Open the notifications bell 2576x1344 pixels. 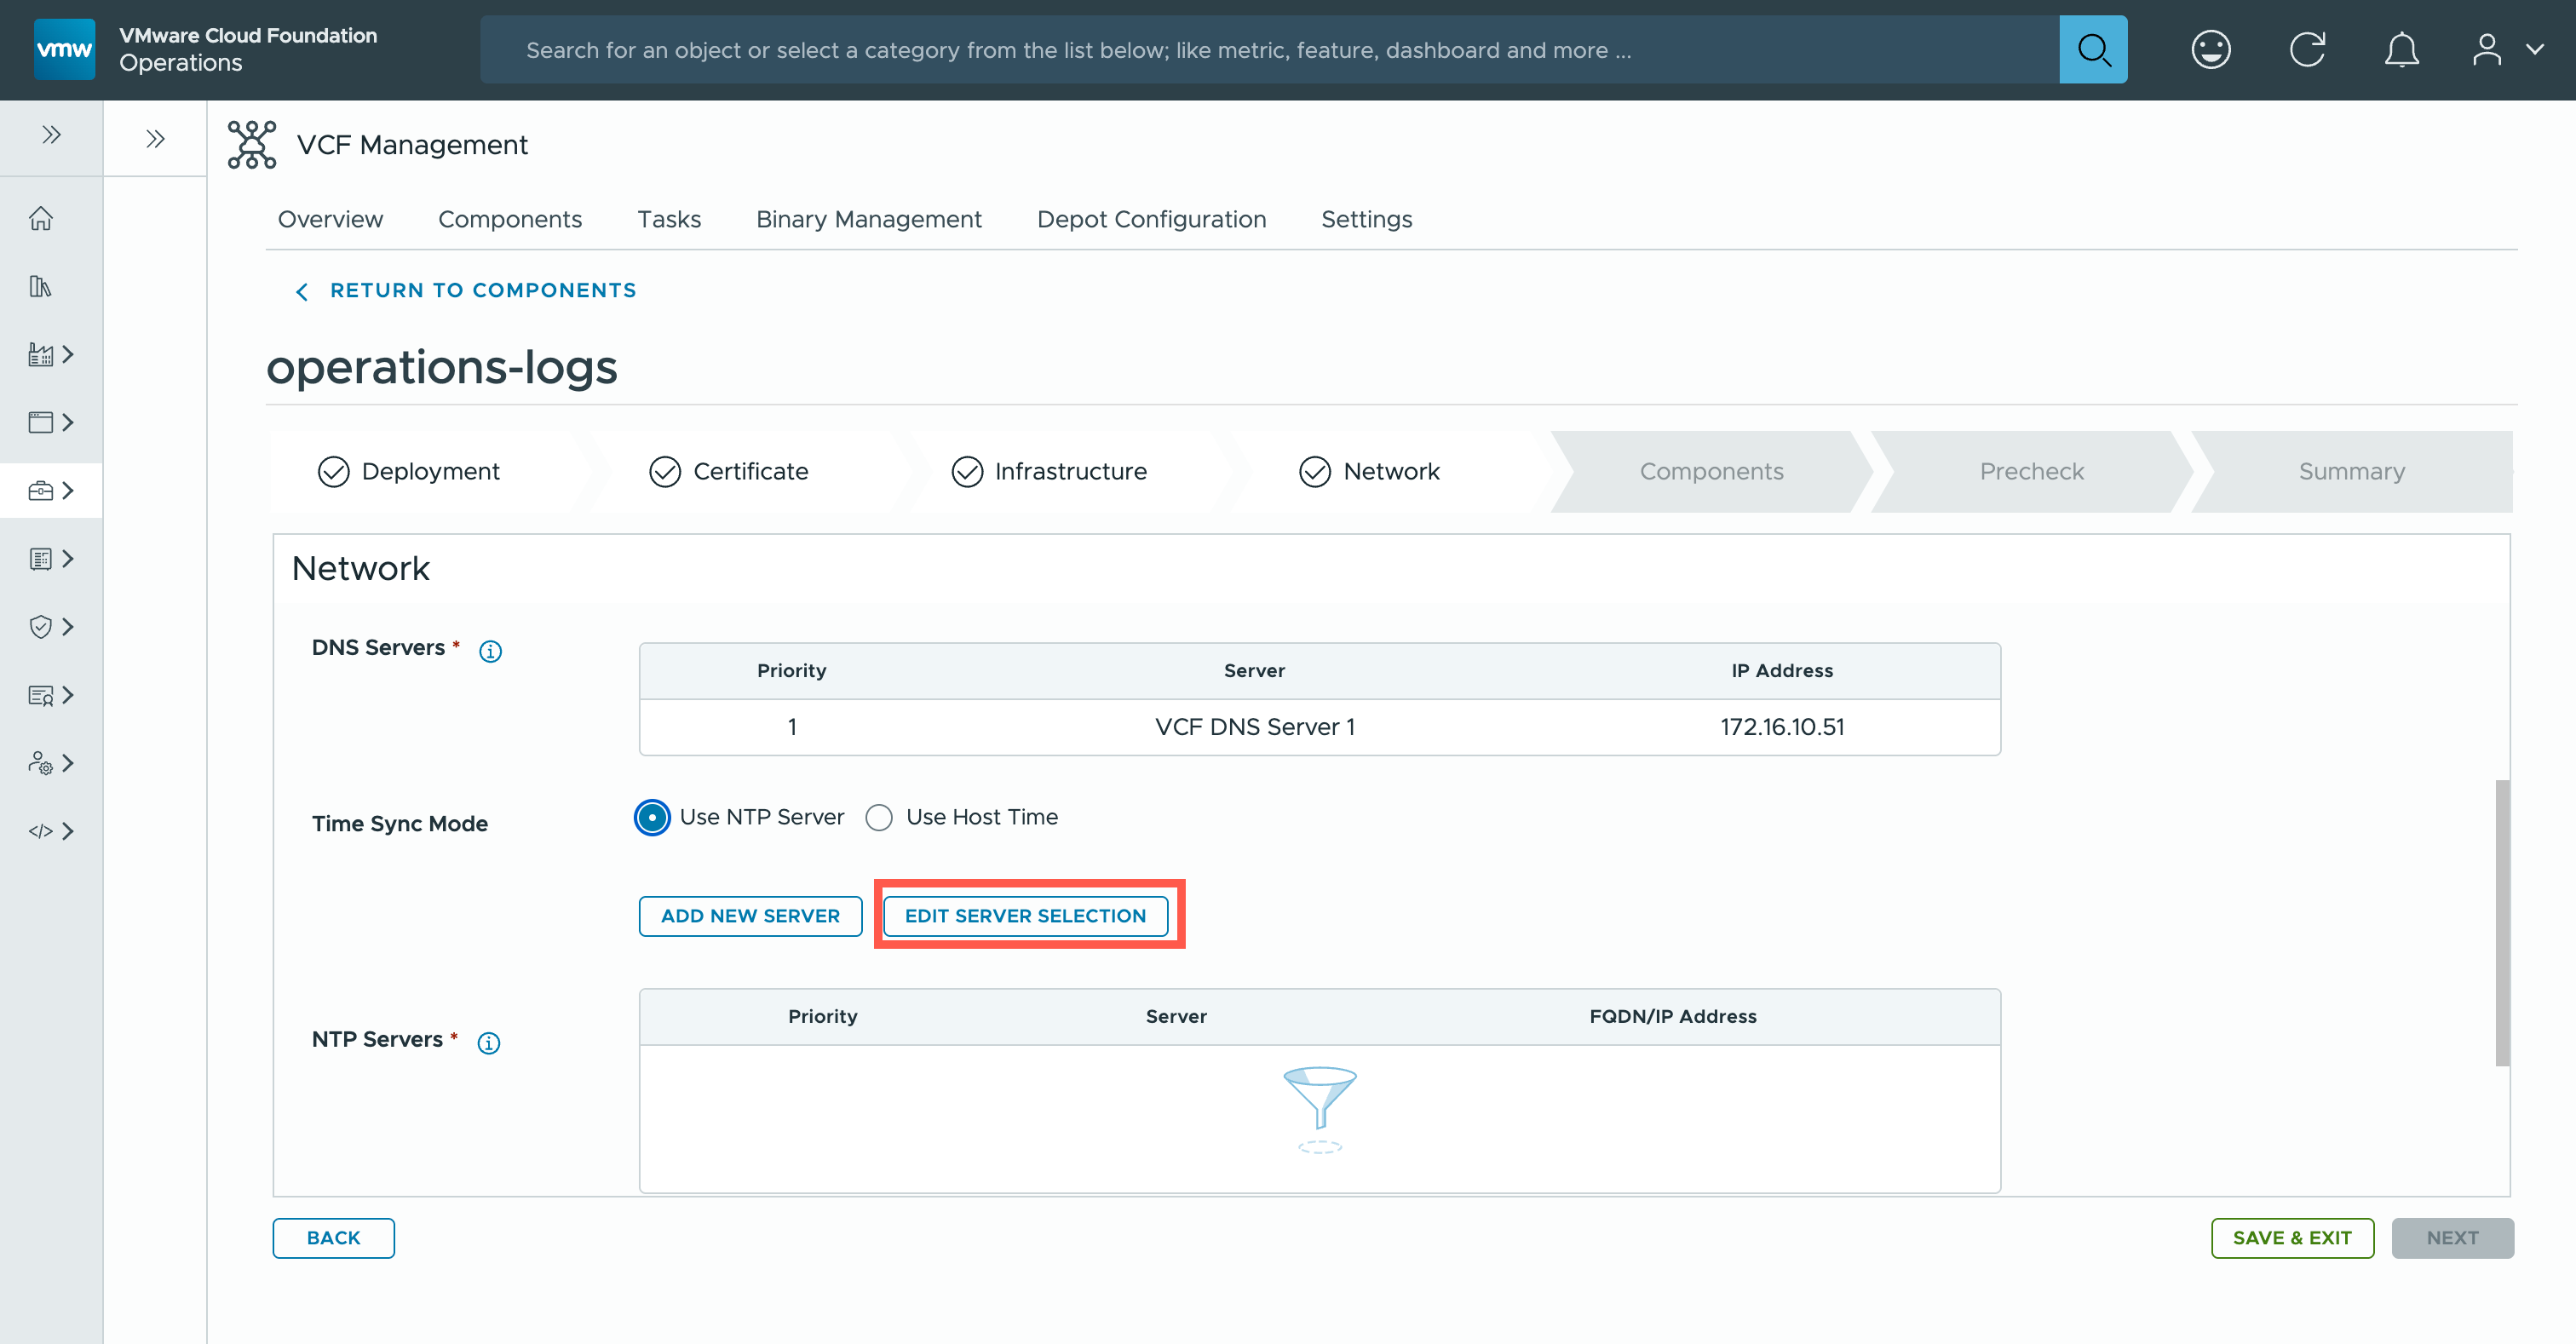coord(2401,49)
